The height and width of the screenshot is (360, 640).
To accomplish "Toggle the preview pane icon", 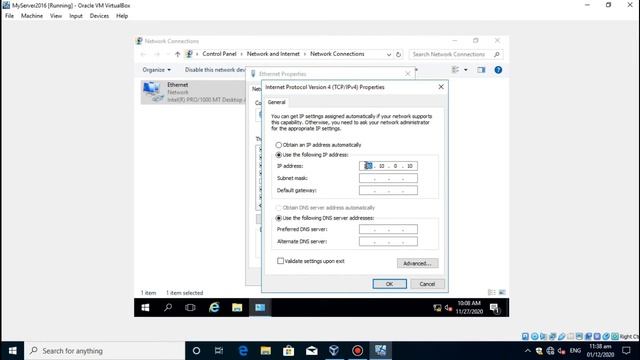I will click(x=481, y=70).
